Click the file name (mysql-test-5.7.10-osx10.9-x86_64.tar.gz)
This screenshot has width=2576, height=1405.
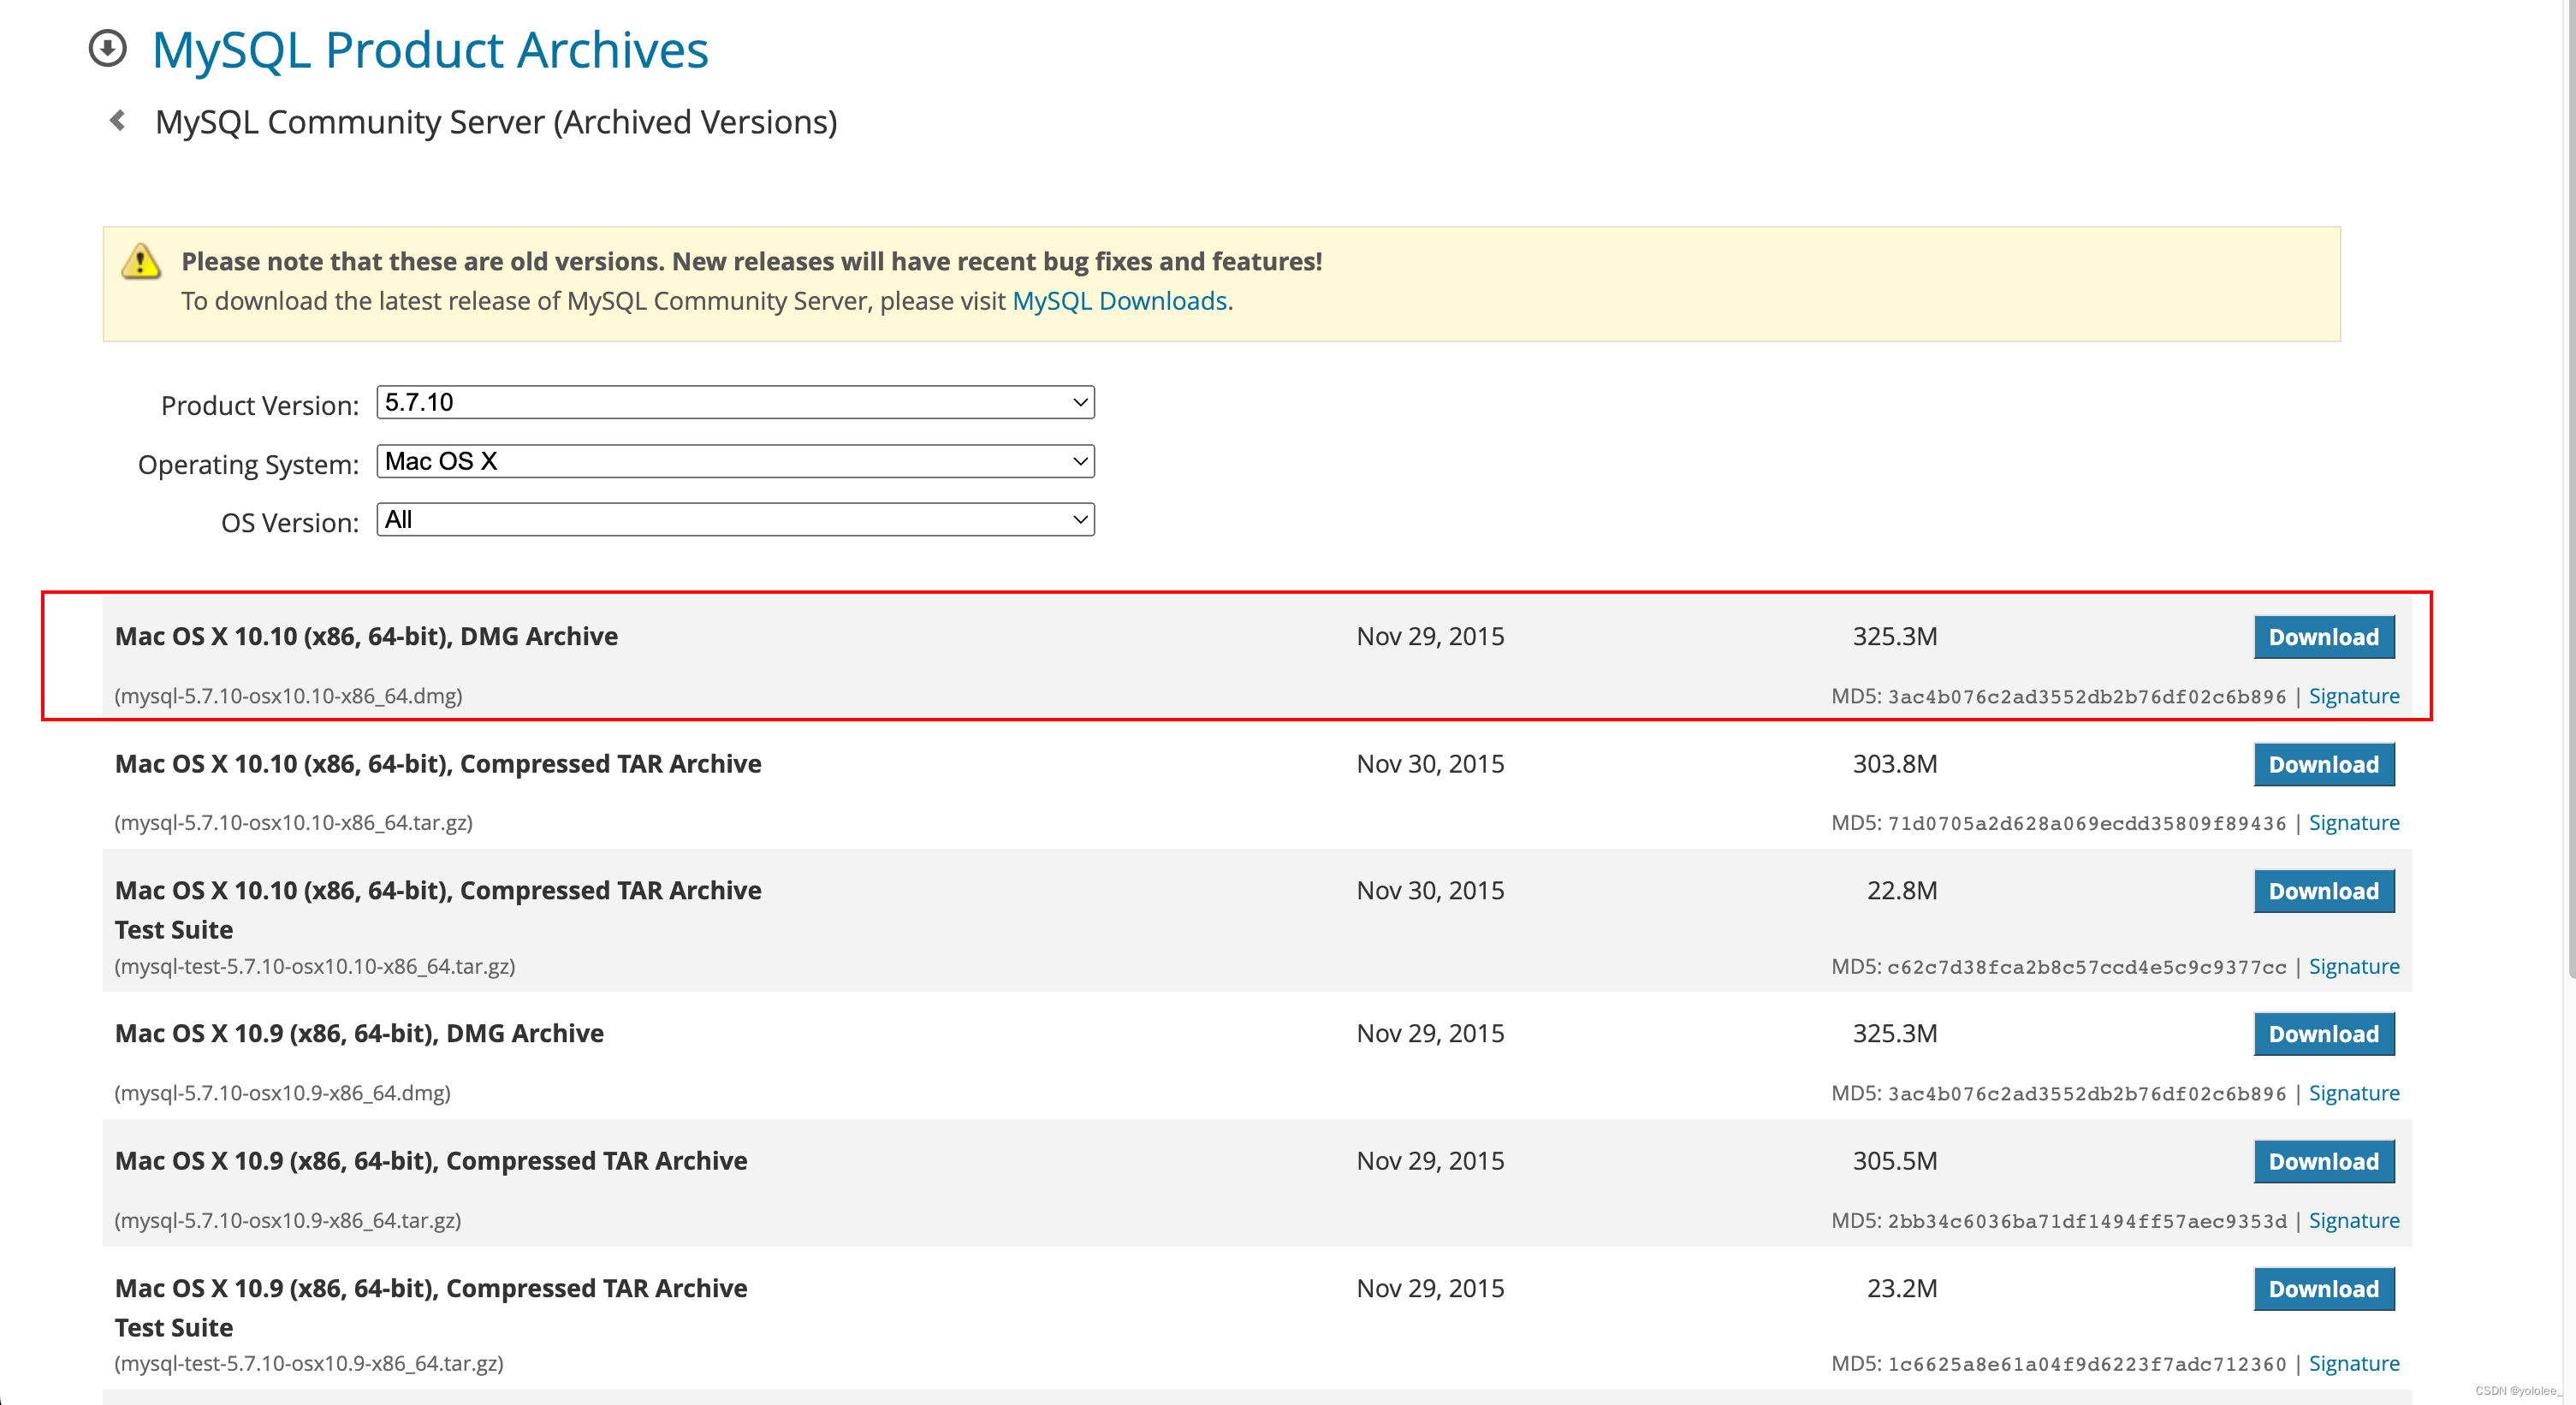click(309, 1364)
